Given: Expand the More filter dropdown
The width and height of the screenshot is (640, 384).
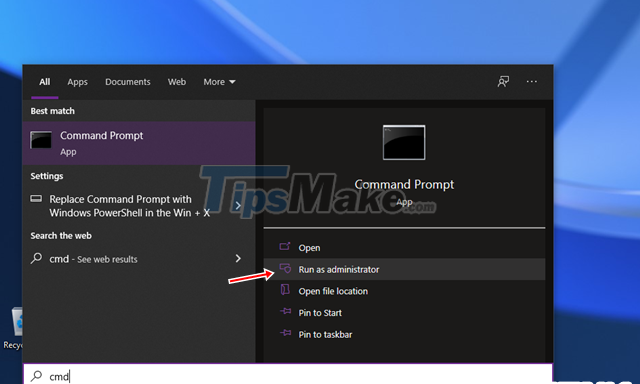Looking at the screenshot, I should 219,82.
